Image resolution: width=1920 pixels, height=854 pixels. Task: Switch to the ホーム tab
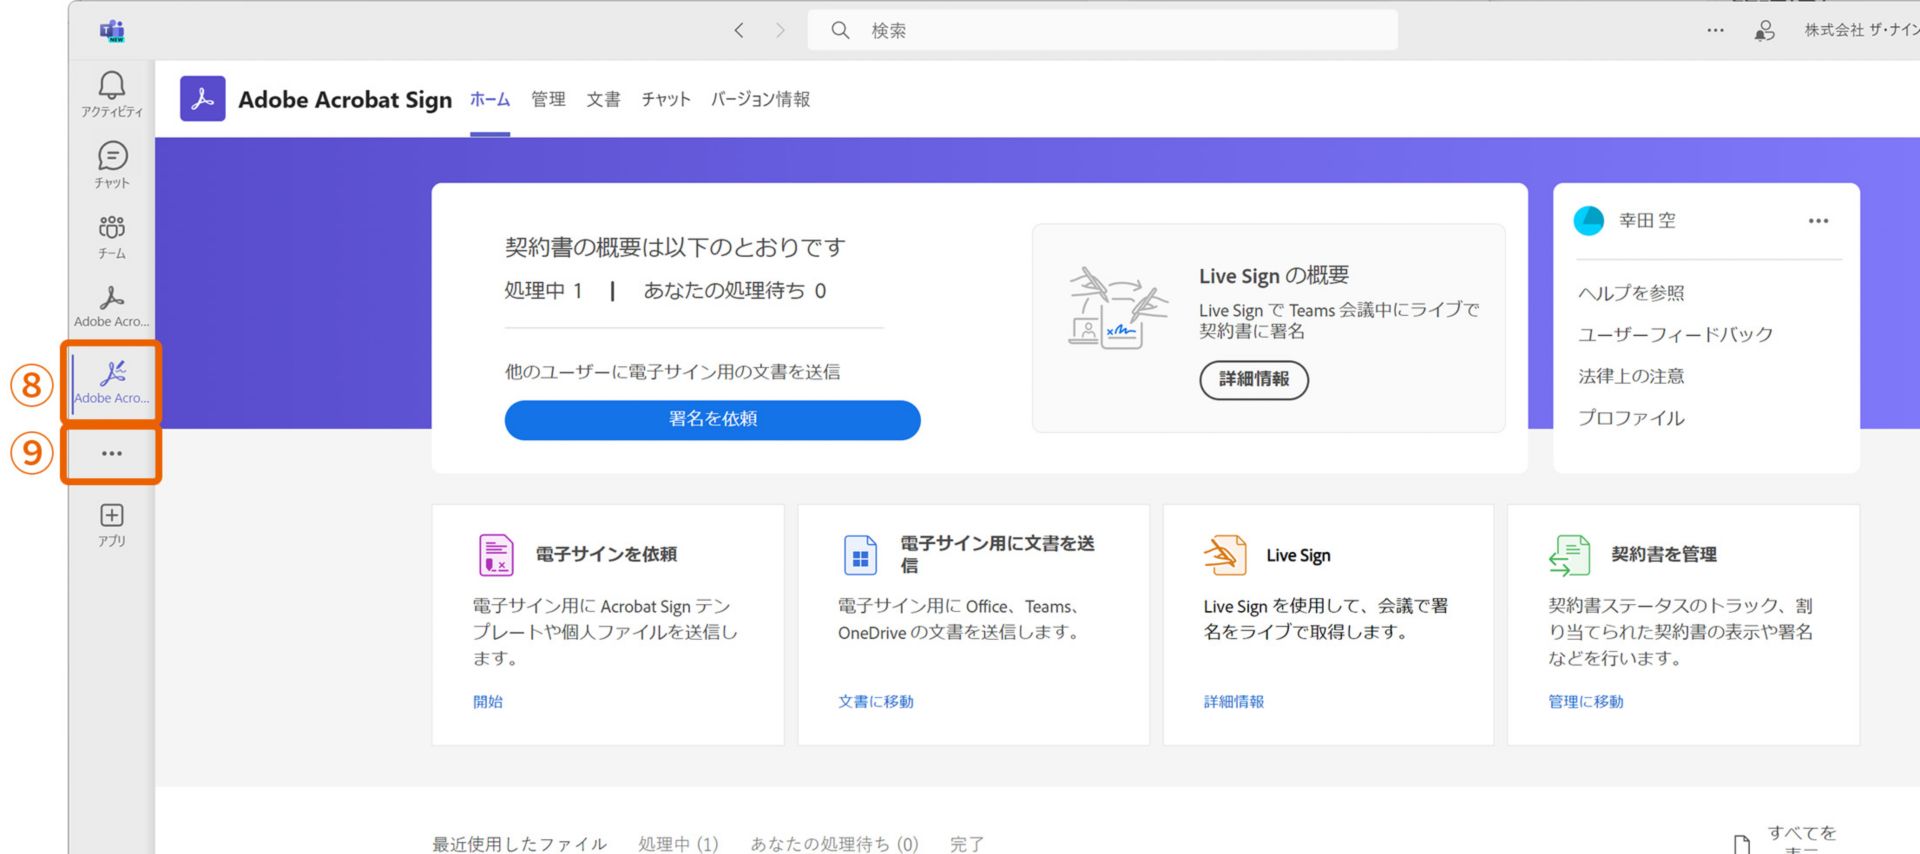[x=490, y=100]
